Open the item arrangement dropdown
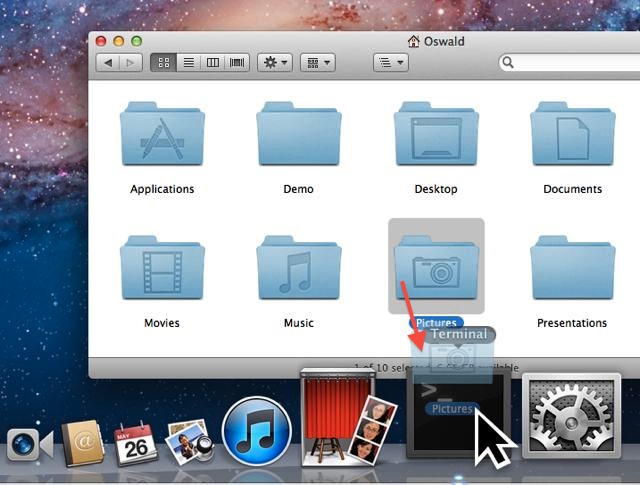This screenshot has width=640, height=485. click(318, 62)
